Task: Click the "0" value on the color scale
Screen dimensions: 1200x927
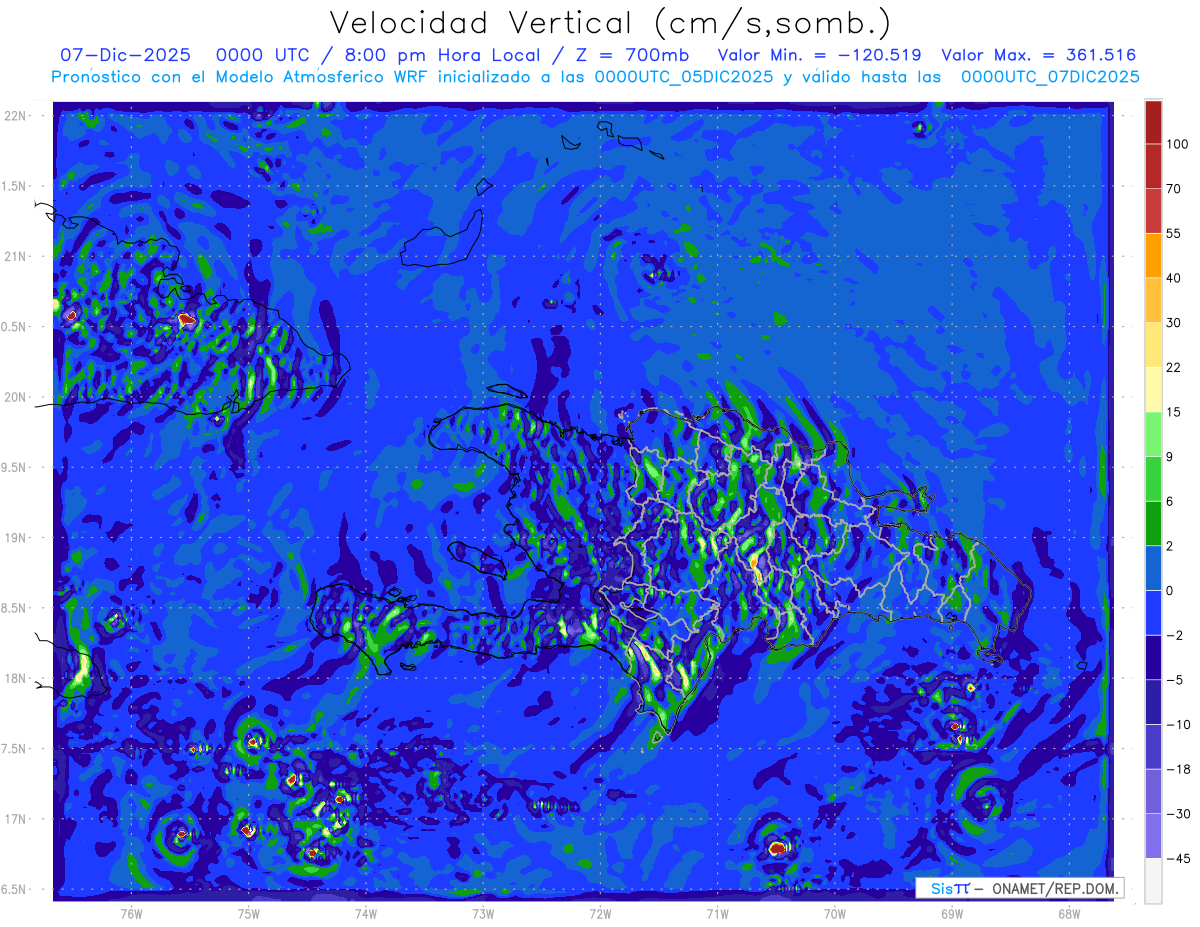Action: (x=1171, y=591)
